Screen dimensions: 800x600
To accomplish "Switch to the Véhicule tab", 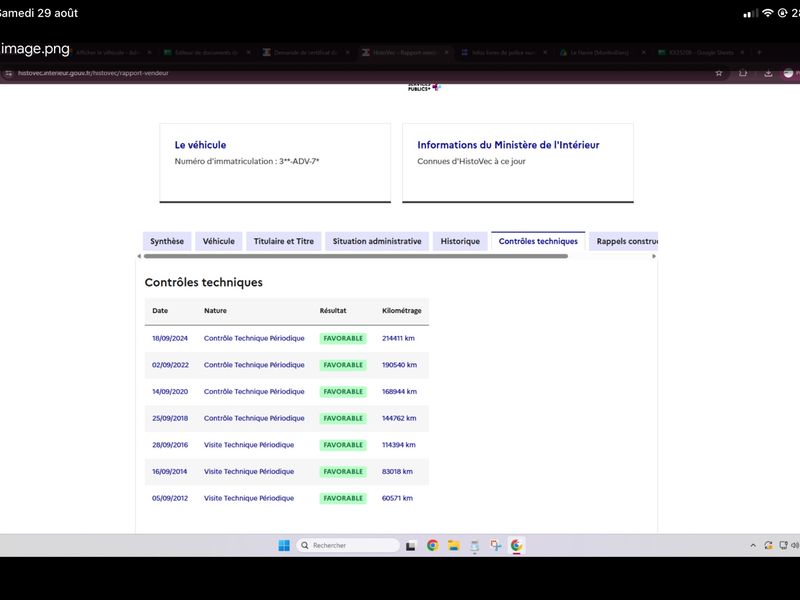I will [219, 241].
